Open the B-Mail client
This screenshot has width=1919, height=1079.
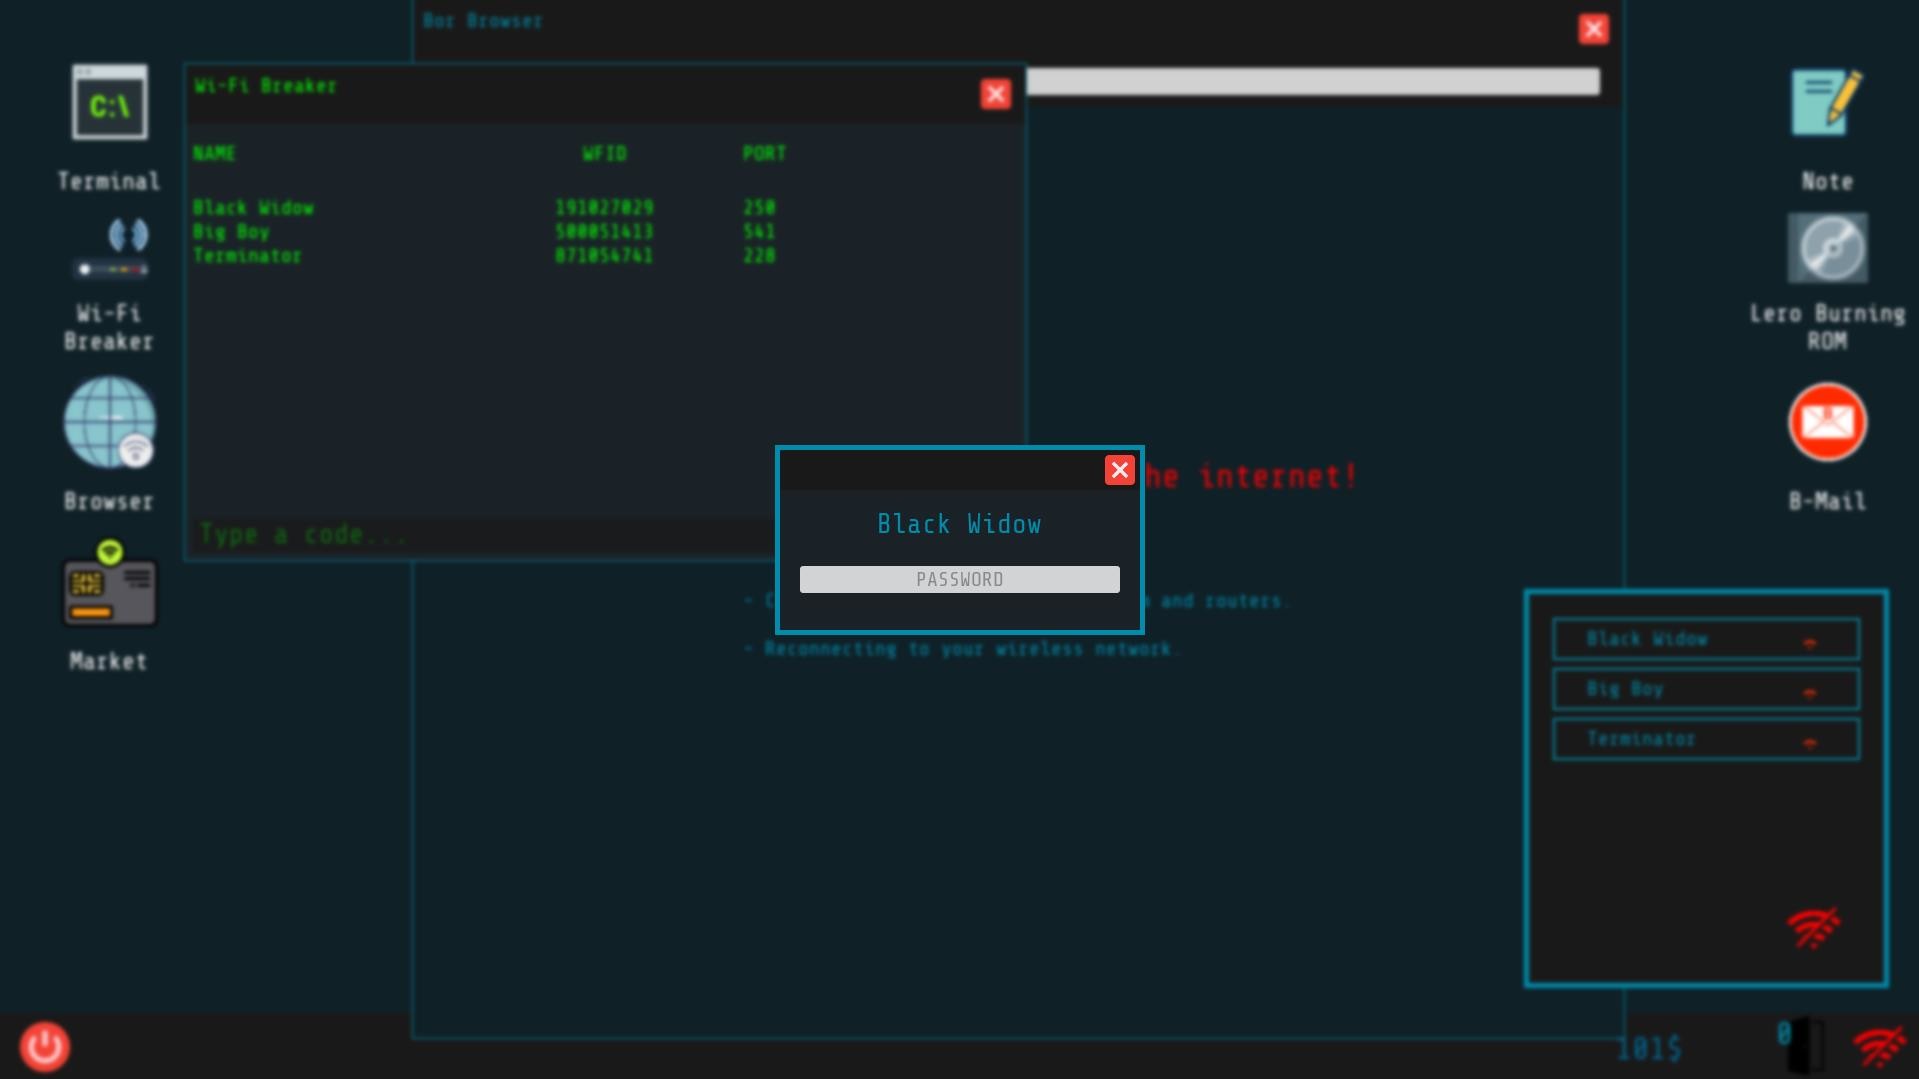(1827, 423)
